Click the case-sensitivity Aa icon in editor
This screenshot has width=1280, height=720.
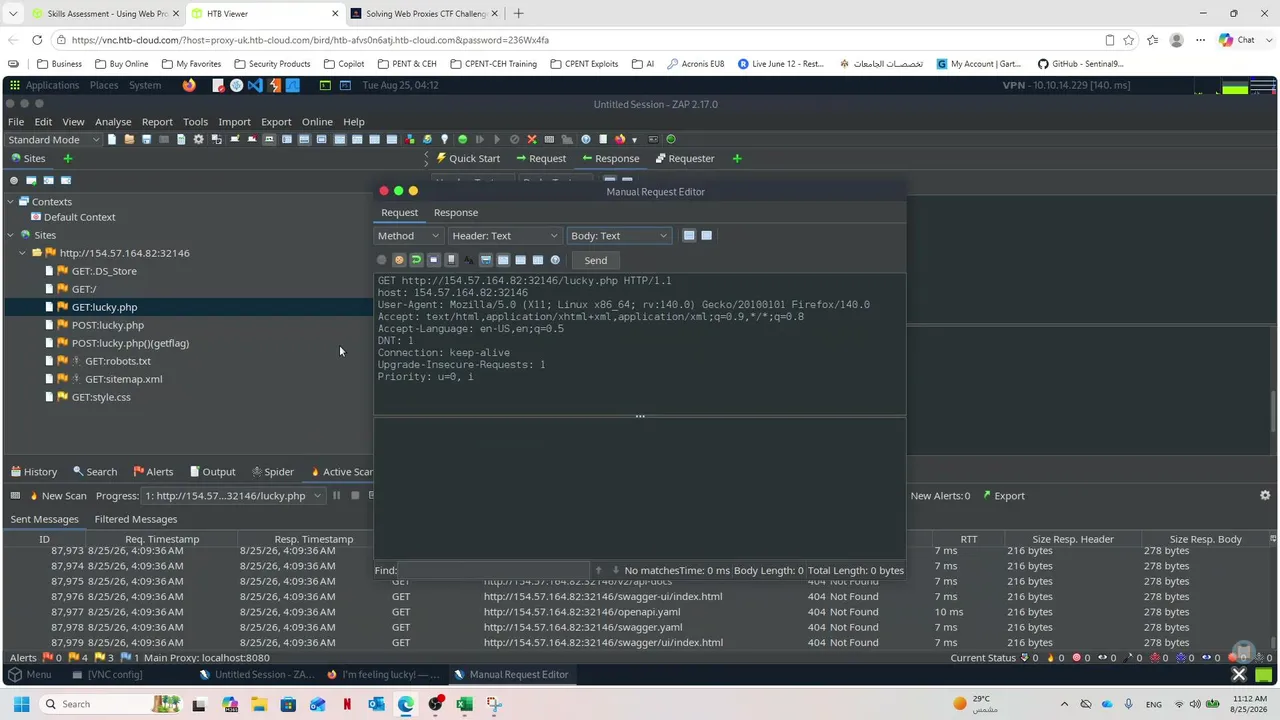(468, 260)
